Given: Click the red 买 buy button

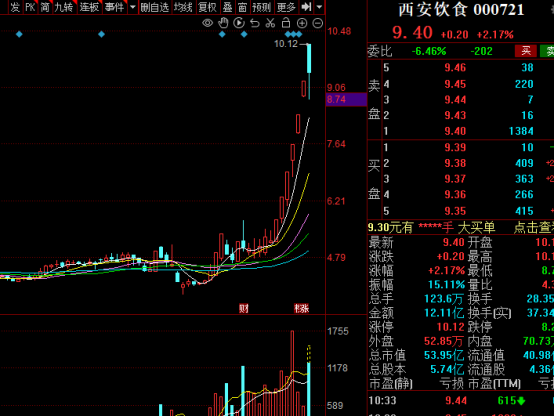Looking at the screenshot, I should (526, 51).
